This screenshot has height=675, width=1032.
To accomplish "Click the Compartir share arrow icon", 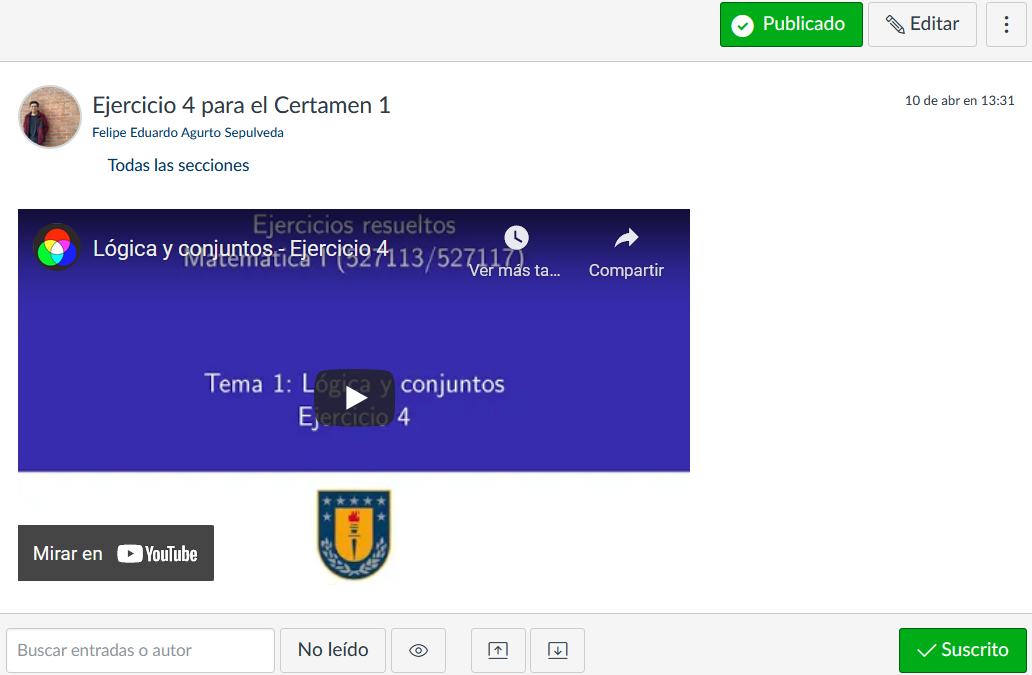I will 626,238.
